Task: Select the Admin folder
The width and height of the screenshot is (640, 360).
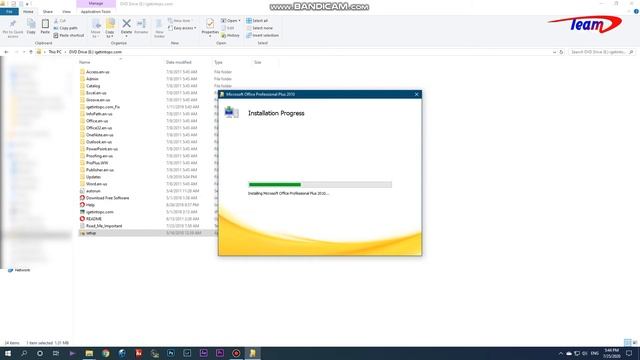Action: [x=92, y=79]
